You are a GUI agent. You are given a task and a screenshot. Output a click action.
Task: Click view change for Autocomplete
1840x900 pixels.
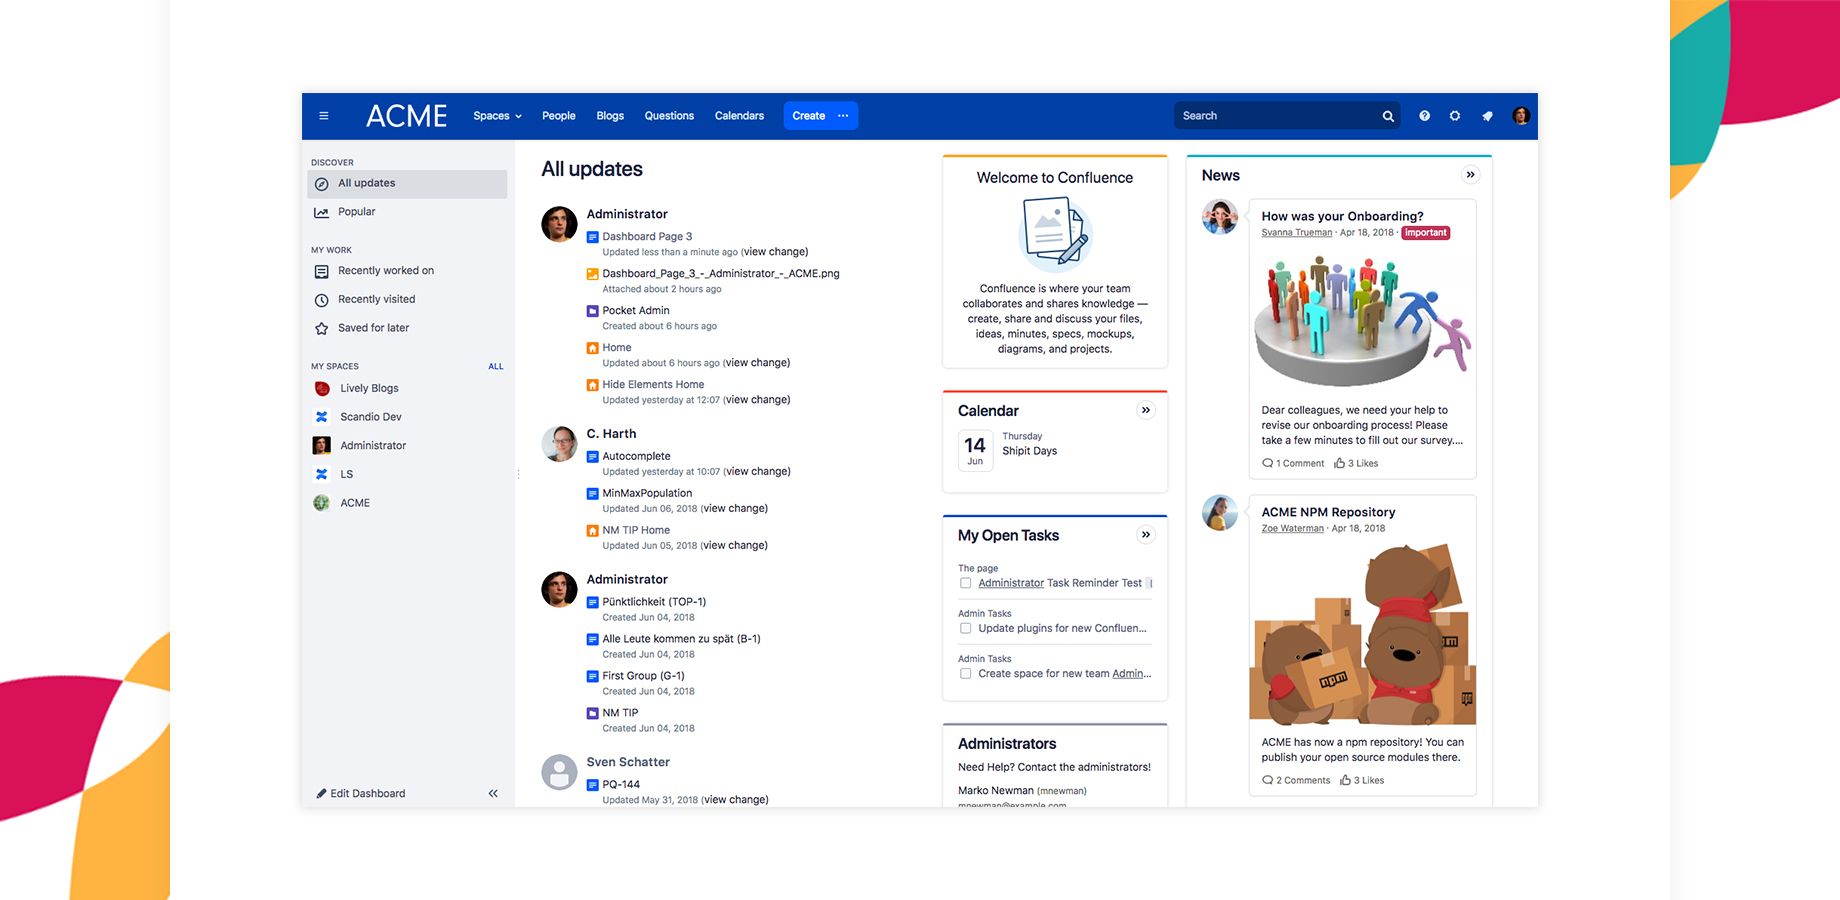(757, 472)
